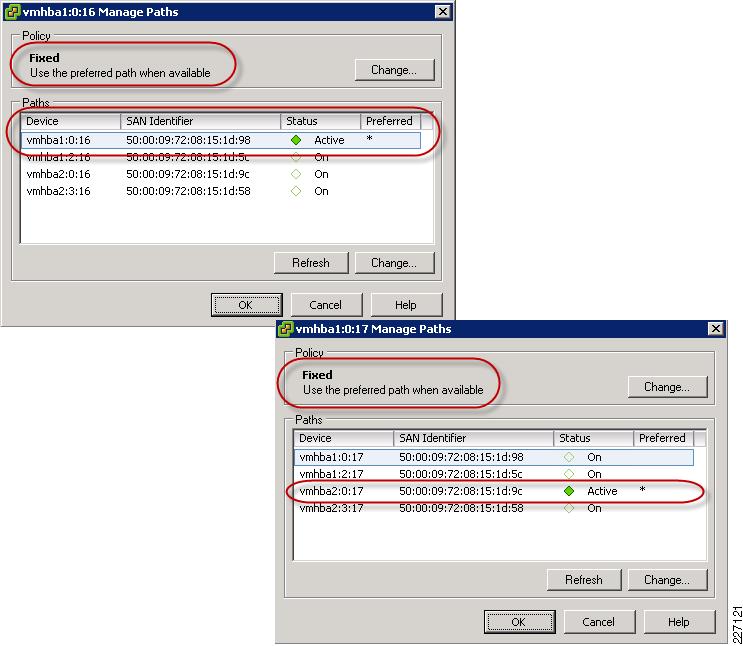Refresh paths in vmhba1:0:16 window
The height and width of the screenshot is (646, 743).
[x=311, y=263]
